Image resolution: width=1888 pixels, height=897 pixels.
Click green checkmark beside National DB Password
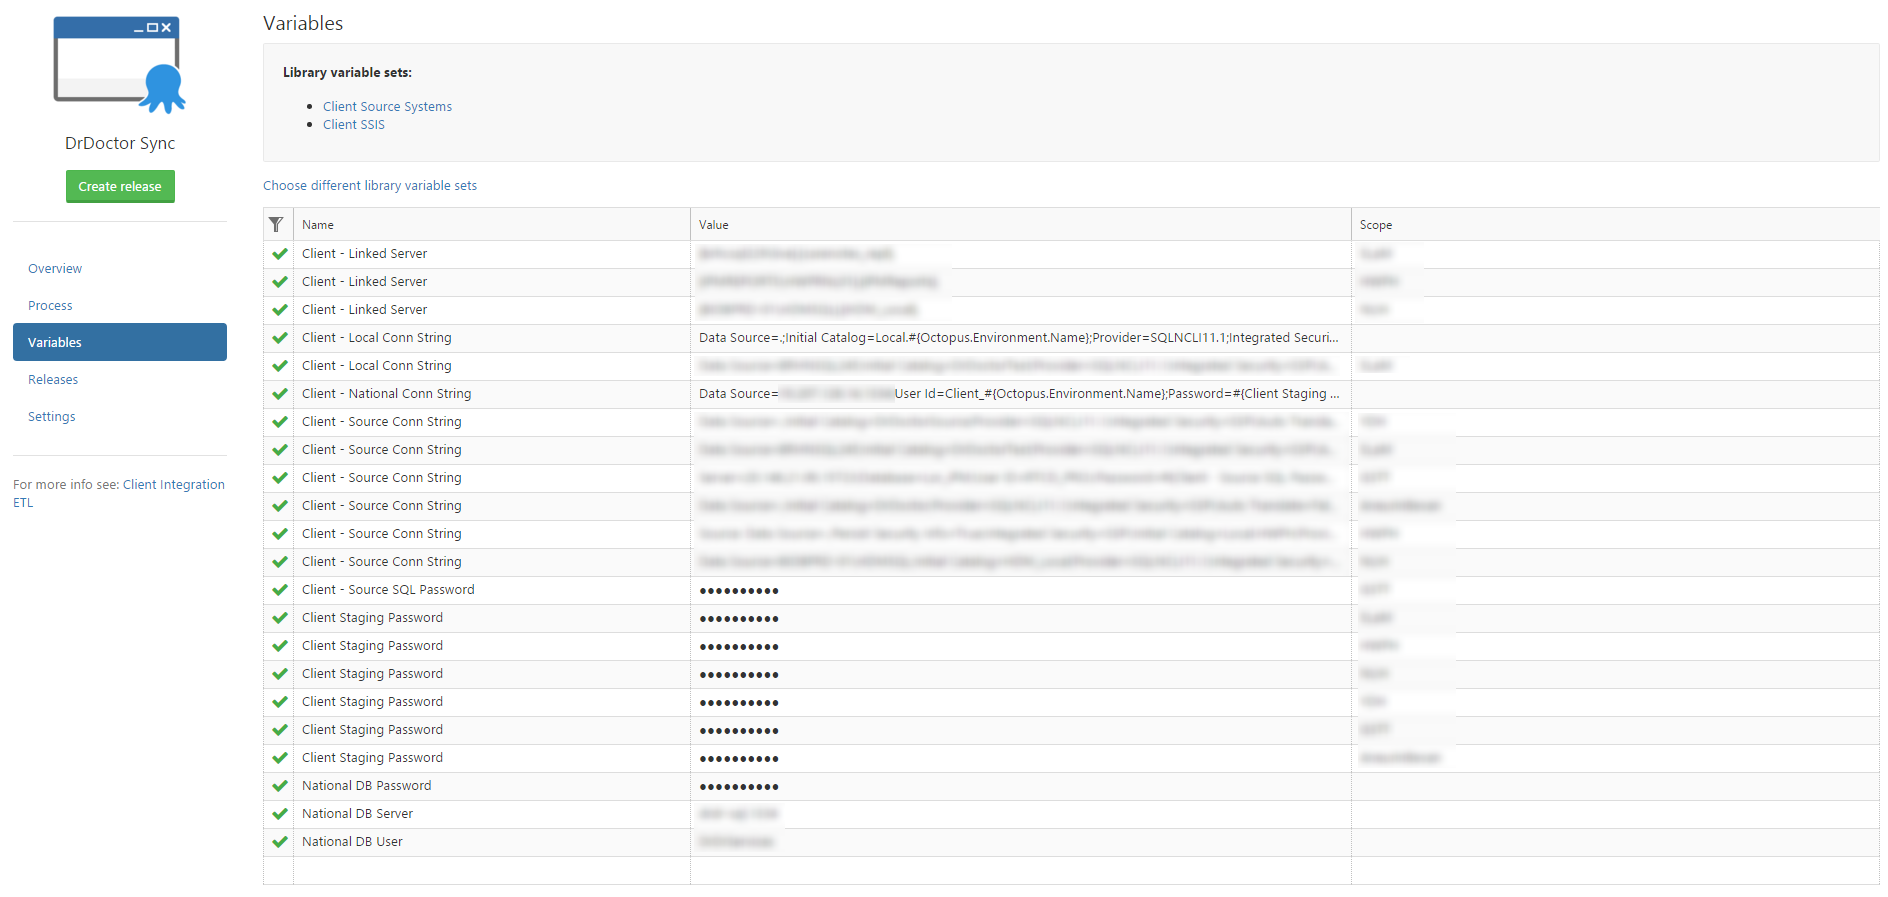click(280, 786)
